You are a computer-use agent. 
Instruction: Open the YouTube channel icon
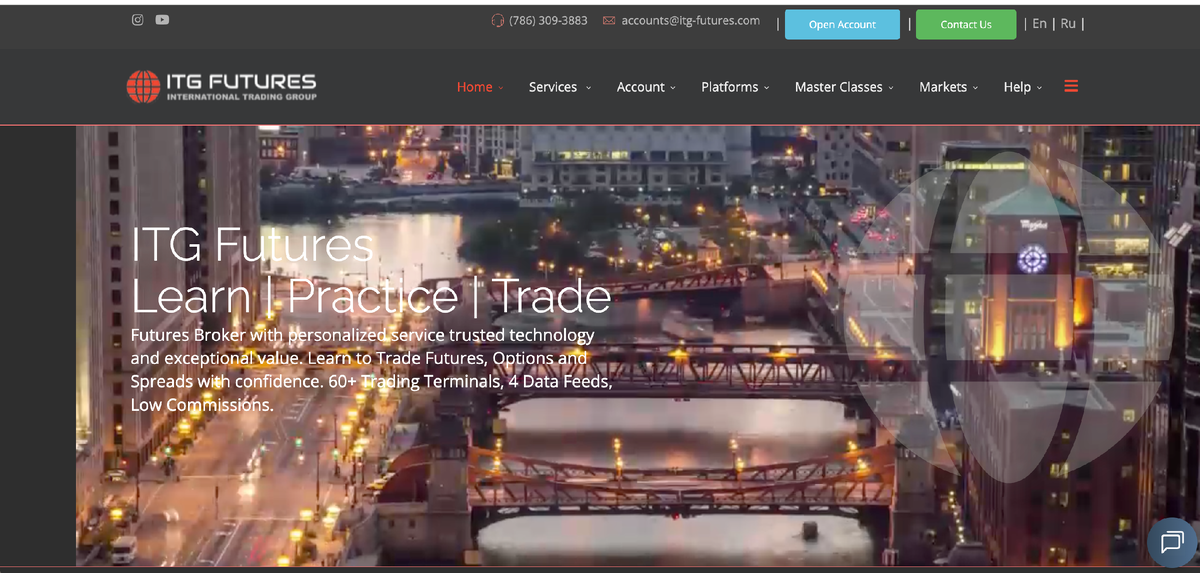point(162,20)
